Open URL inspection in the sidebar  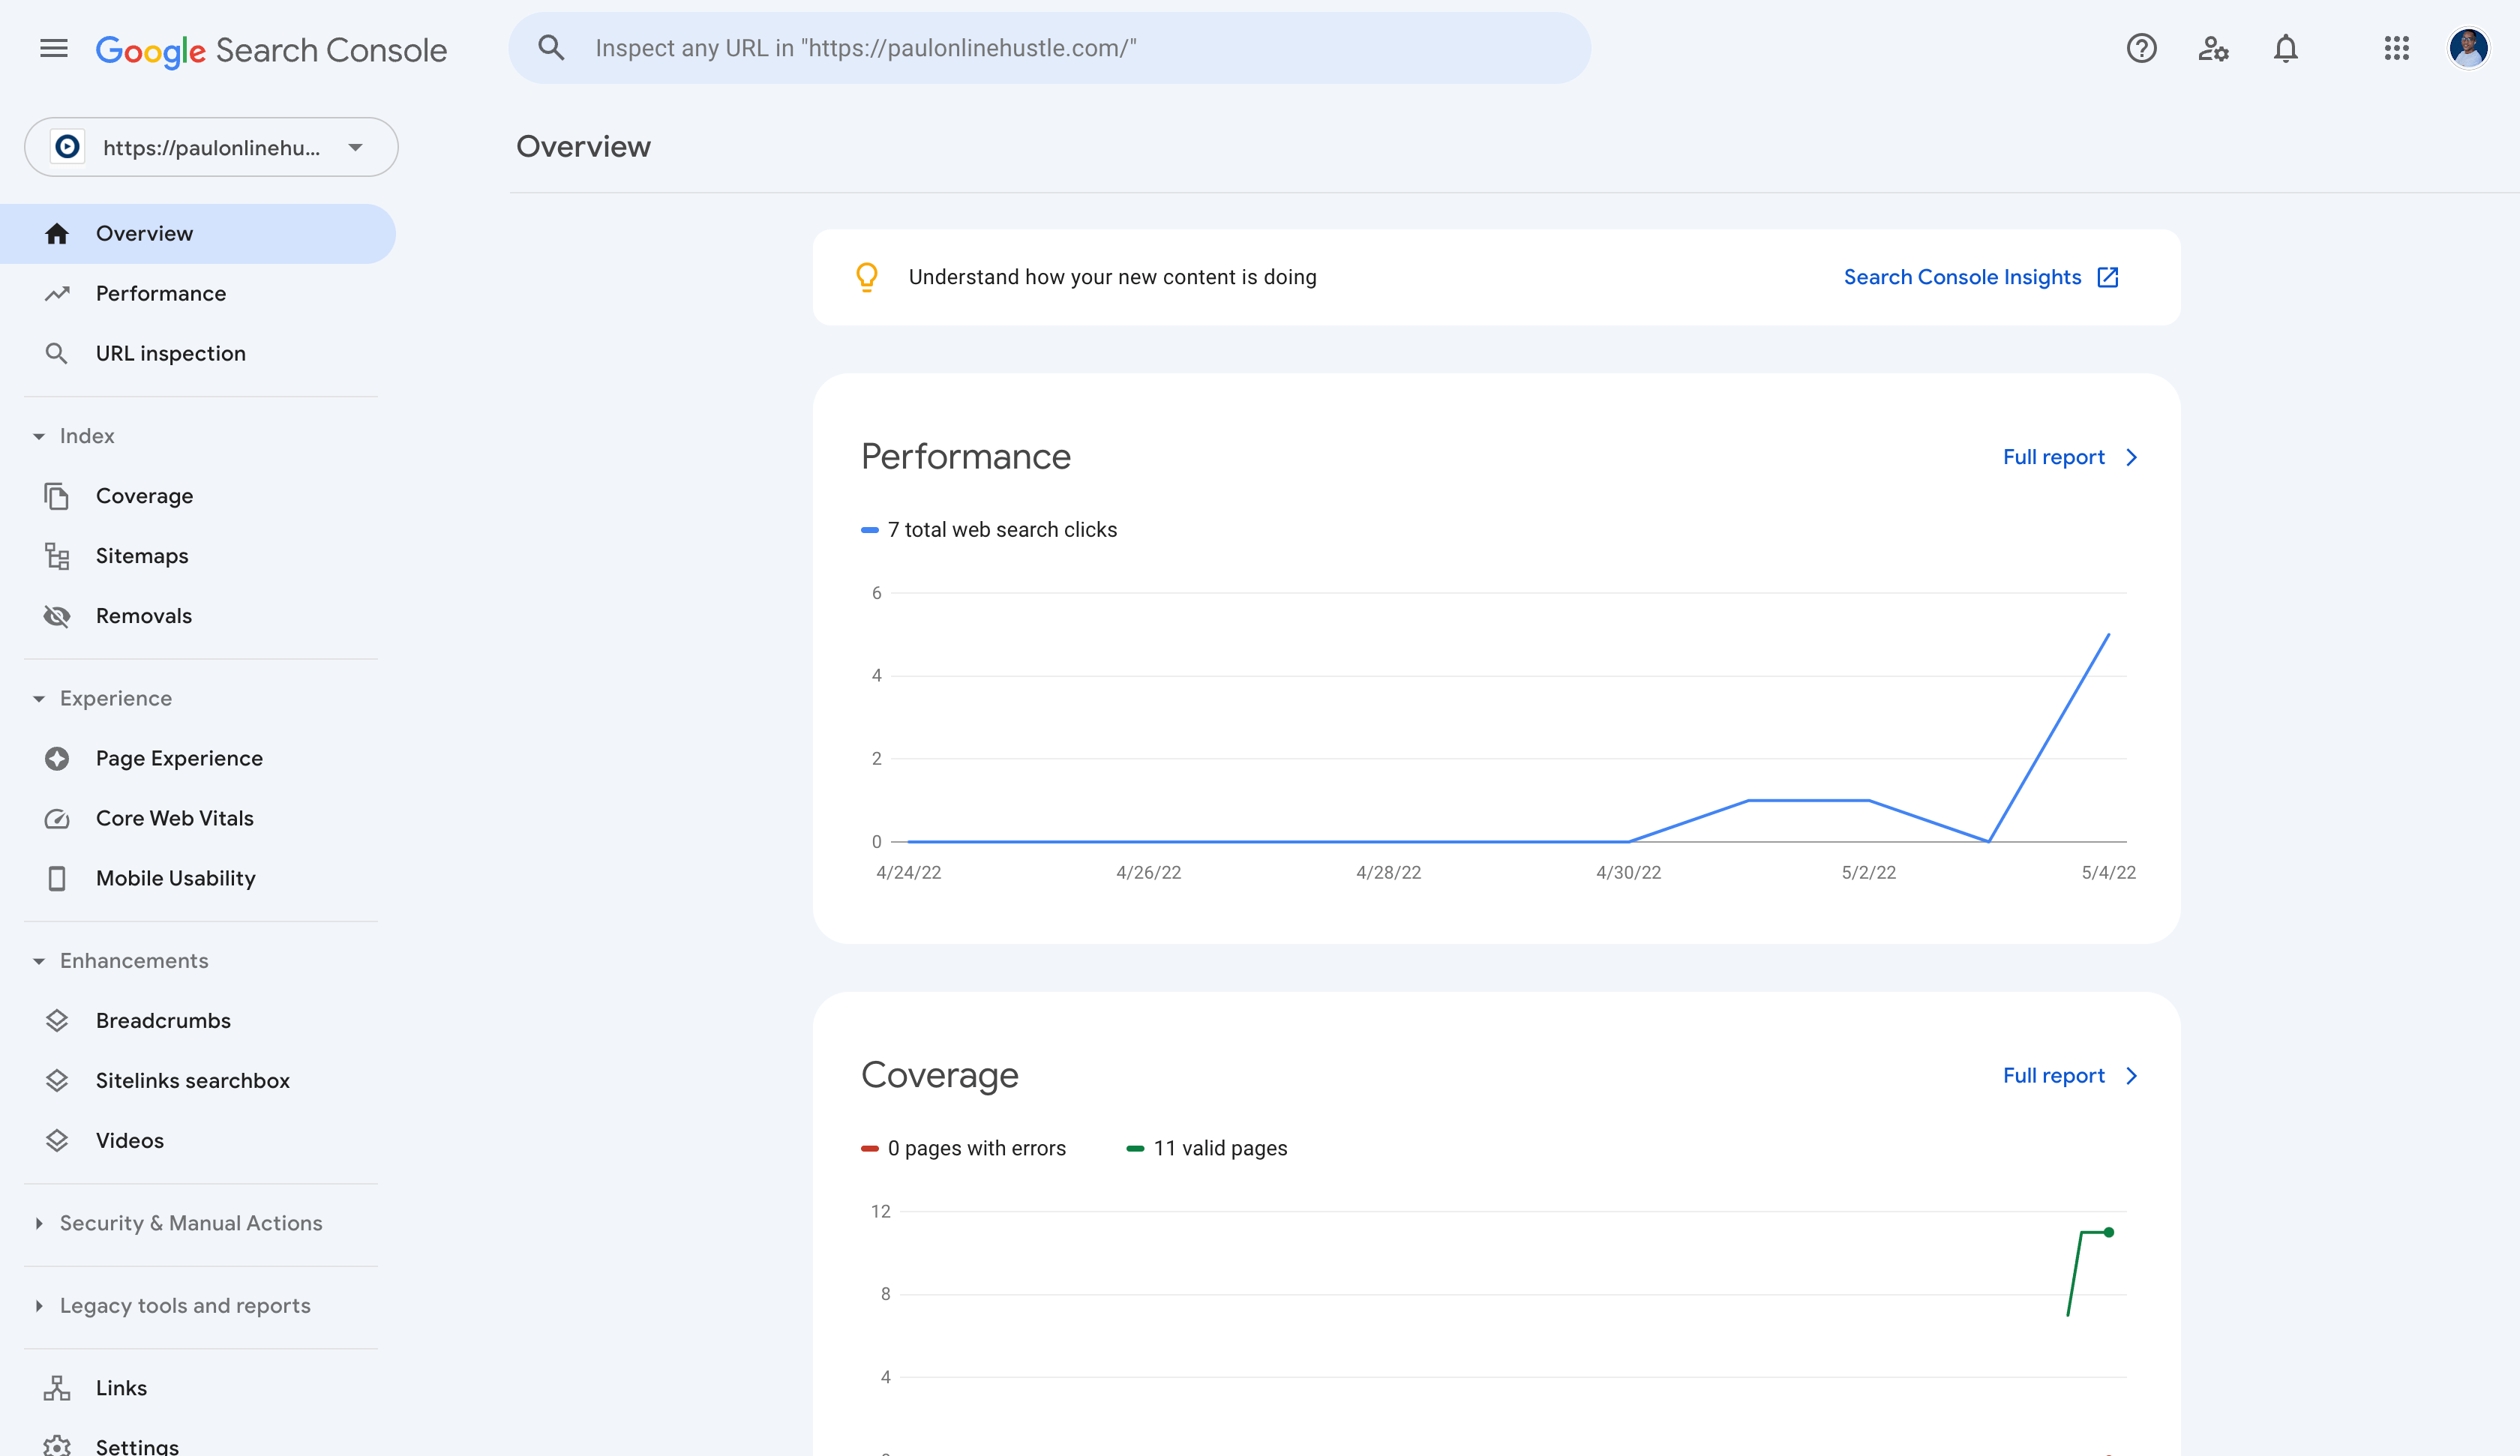click(198, 353)
